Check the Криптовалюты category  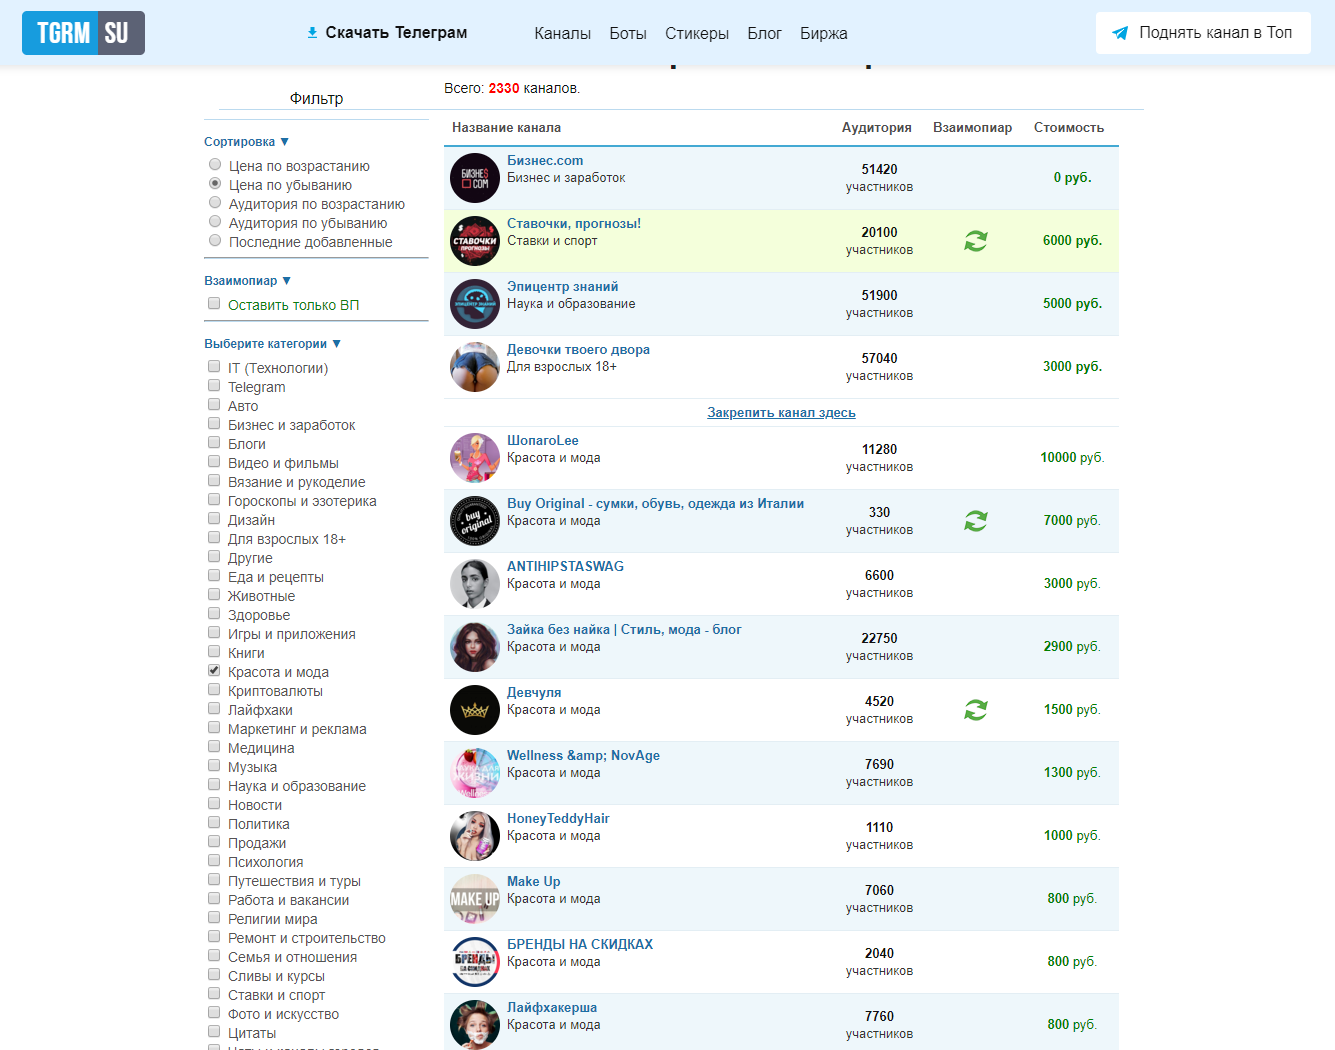click(x=214, y=689)
